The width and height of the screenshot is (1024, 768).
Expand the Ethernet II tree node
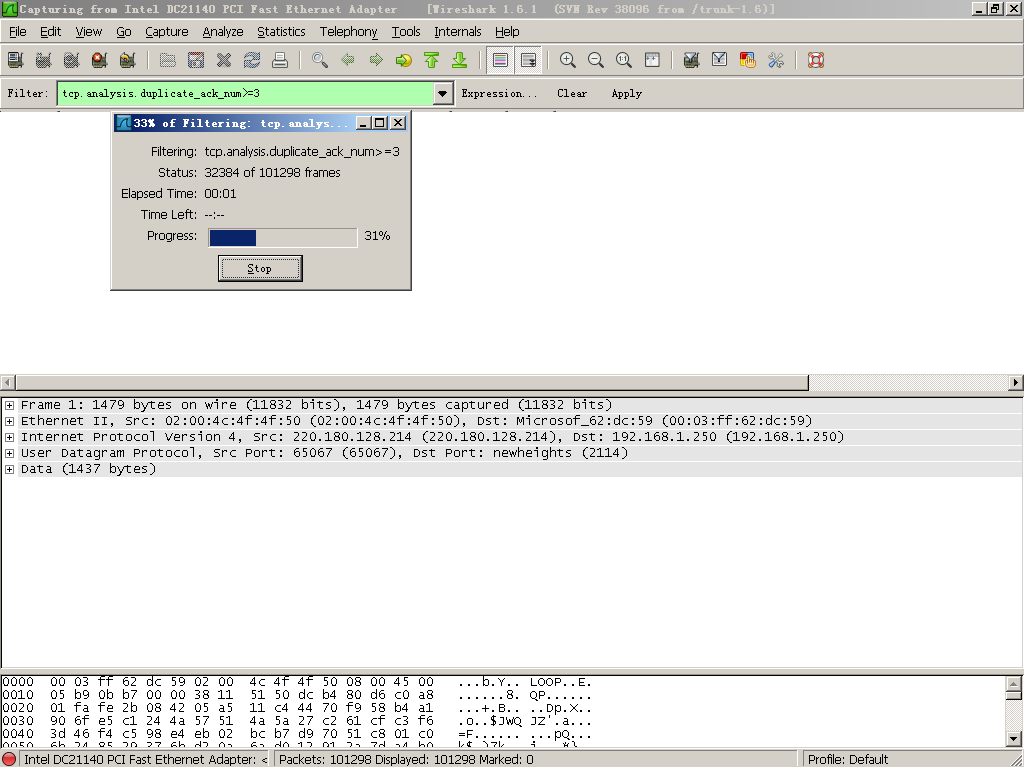point(9,421)
